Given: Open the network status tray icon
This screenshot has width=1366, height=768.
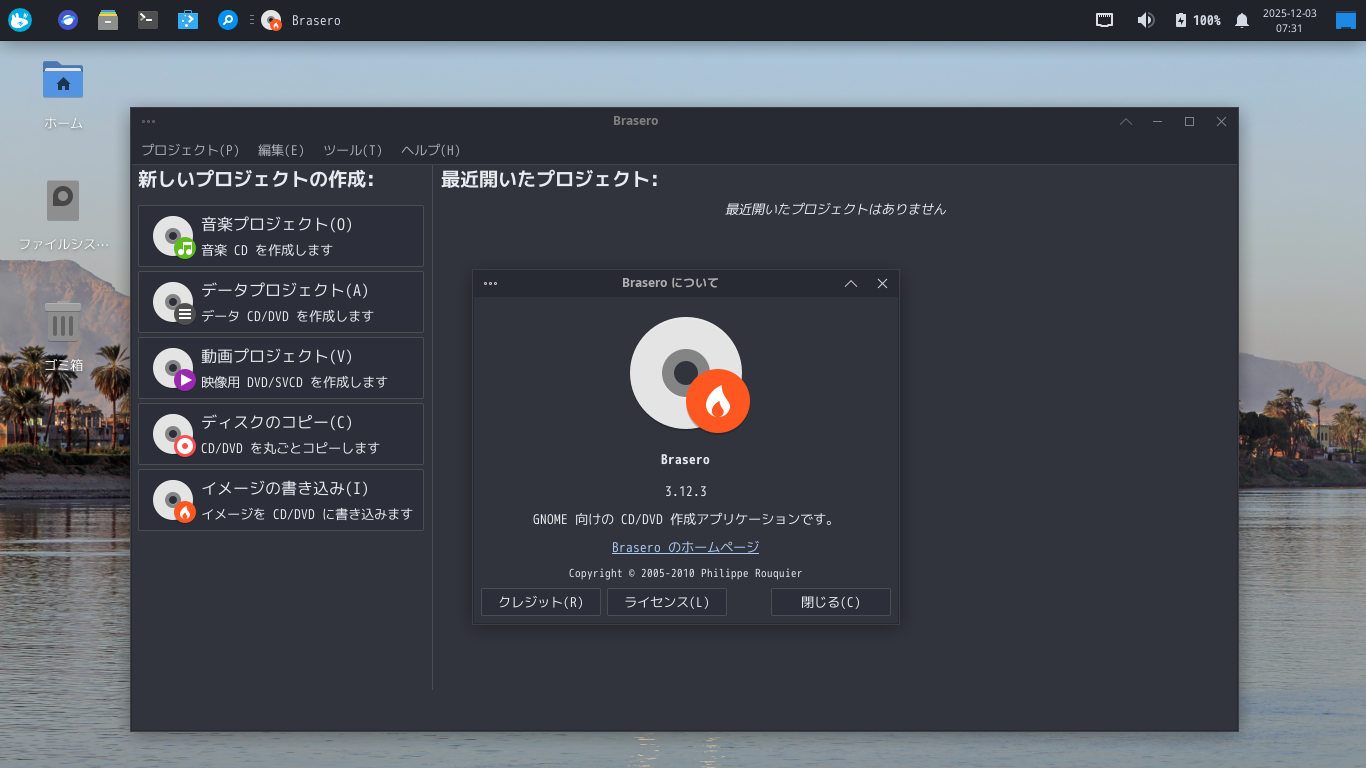Looking at the screenshot, I should 1105,20.
